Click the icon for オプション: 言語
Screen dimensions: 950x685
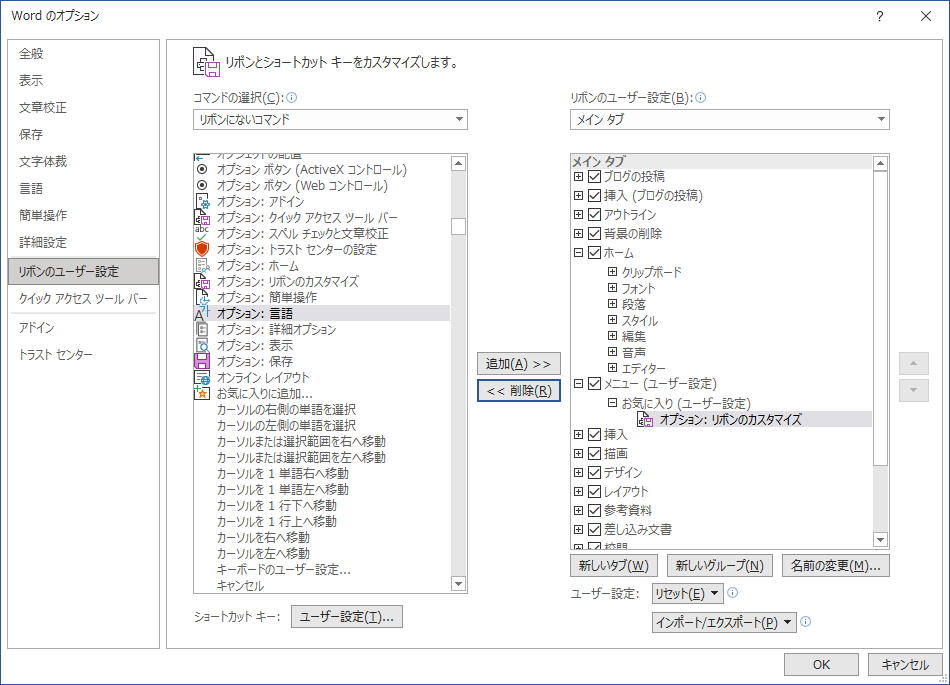click(x=202, y=313)
